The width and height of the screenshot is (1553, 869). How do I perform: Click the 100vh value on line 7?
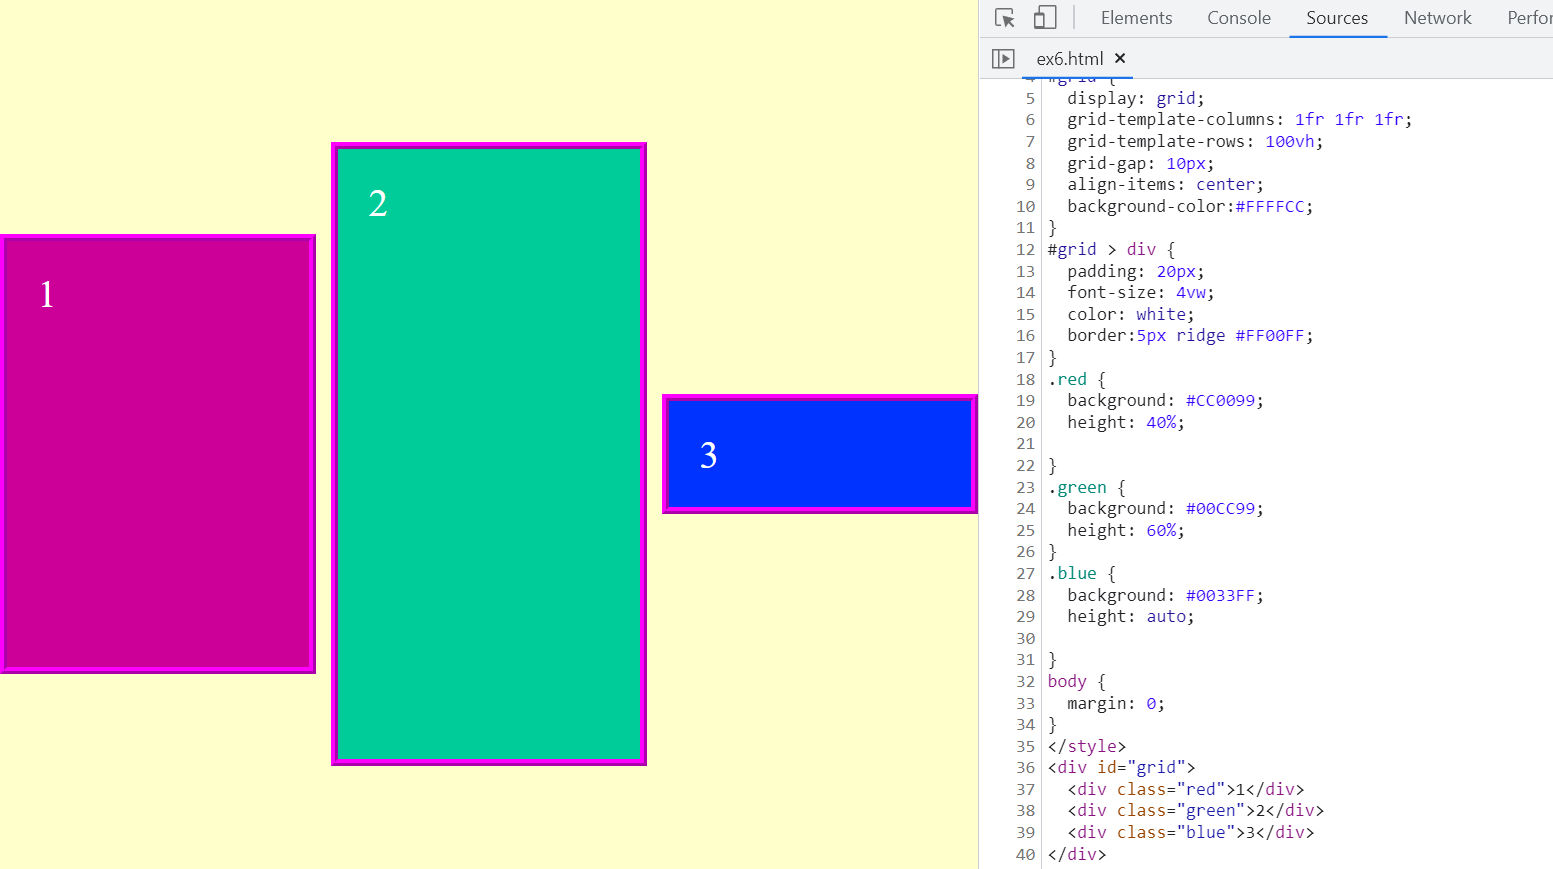pyautogui.click(x=1290, y=142)
